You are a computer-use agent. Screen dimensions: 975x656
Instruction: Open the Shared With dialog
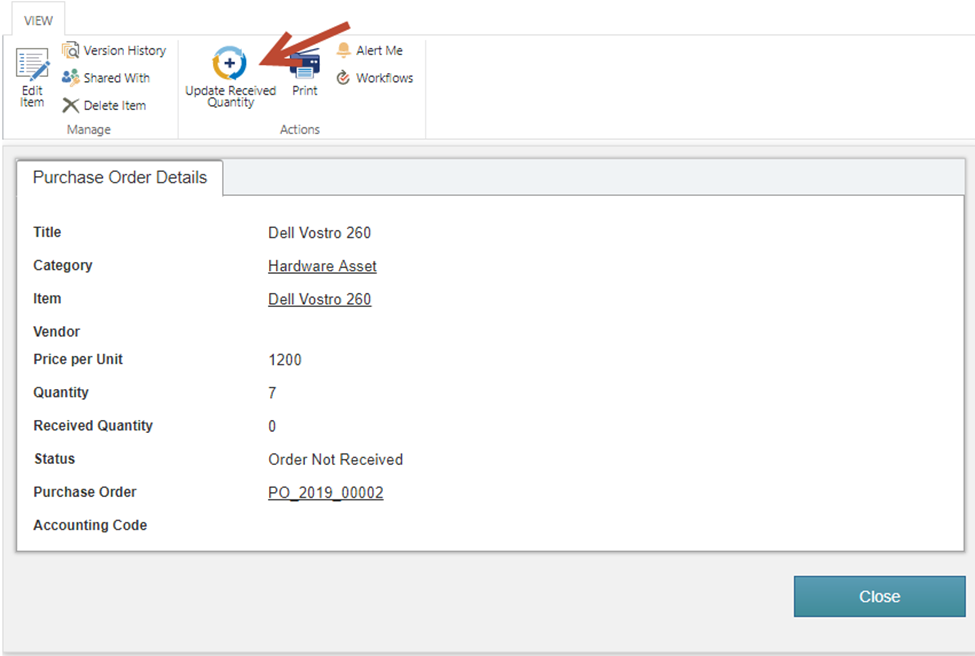105,78
